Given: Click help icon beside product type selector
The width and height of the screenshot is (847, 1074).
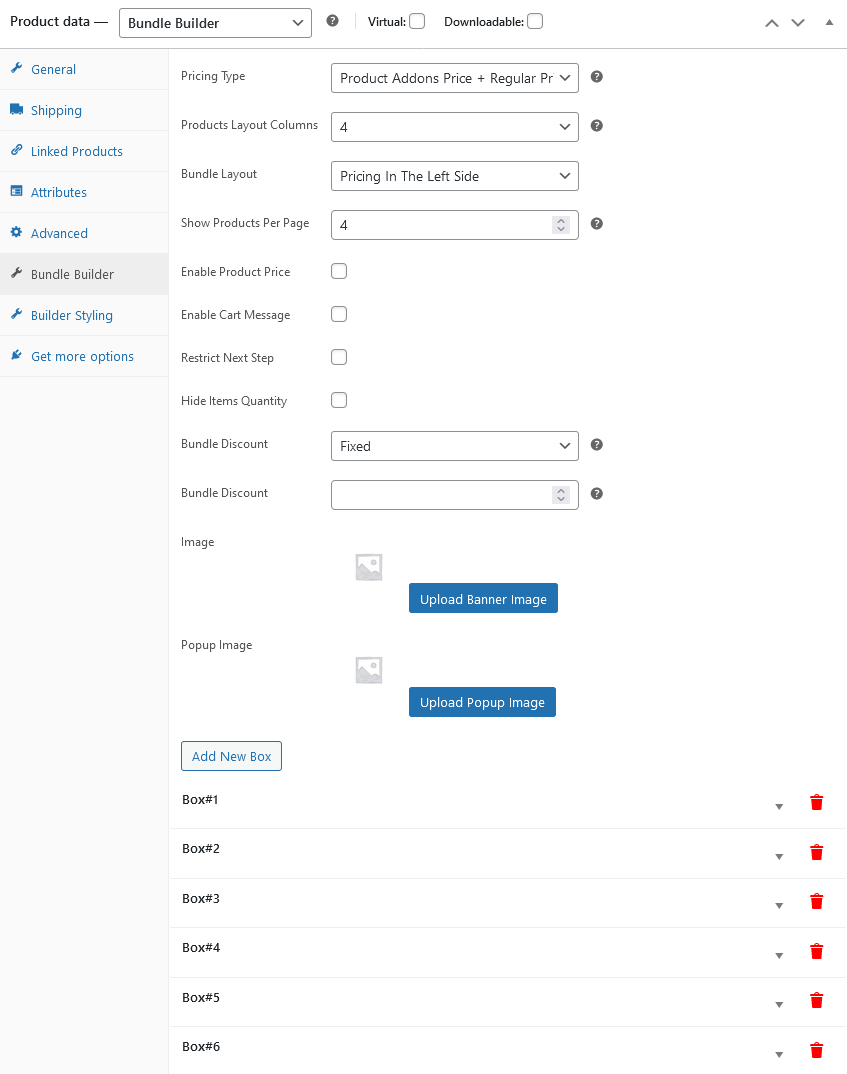Looking at the screenshot, I should pyautogui.click(x=332, y=21).
